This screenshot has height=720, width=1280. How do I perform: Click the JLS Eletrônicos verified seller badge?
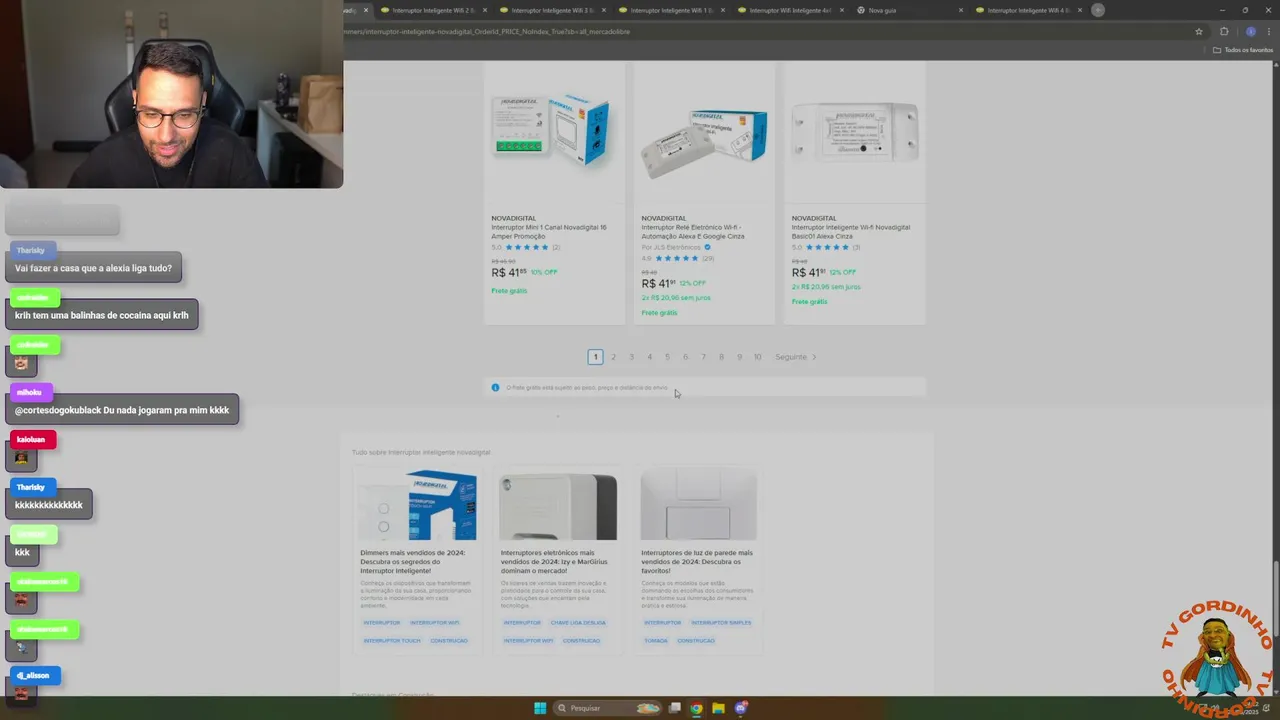[x=707, y=247]
